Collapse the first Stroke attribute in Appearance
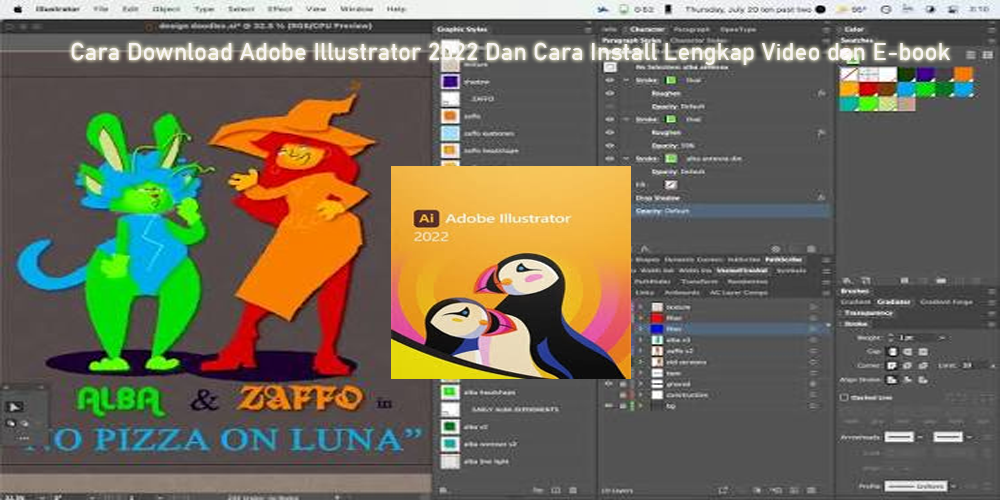The image size is (1000, 500). tap(626, 80)
